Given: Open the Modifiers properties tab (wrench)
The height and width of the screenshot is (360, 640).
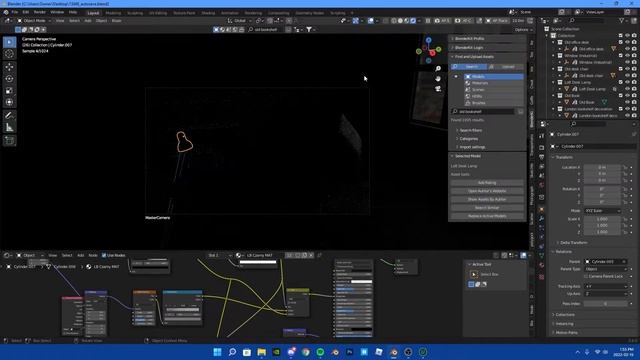Looking at the screenshot, I should pos(542,219).
